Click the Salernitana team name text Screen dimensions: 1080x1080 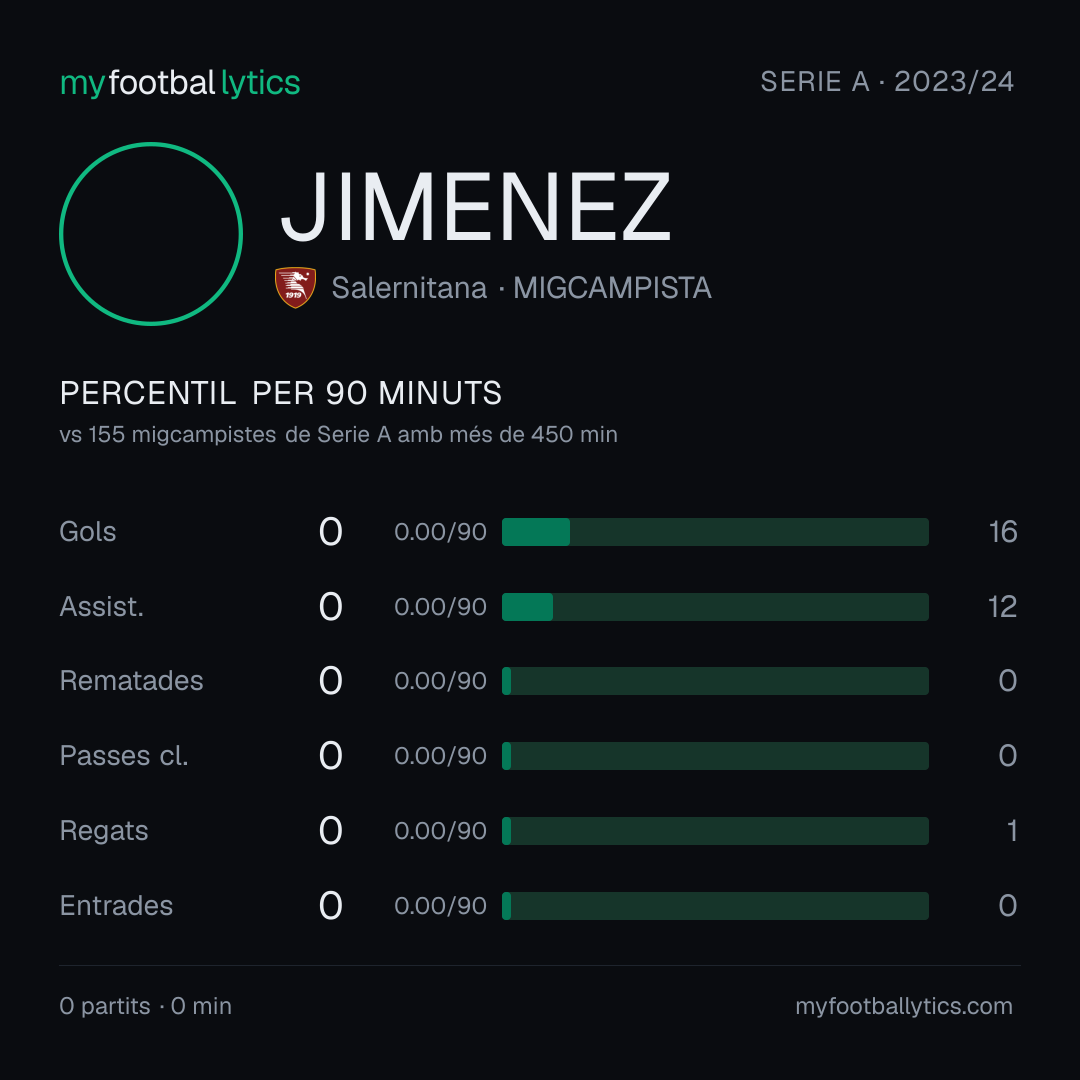tap(409, 288)
